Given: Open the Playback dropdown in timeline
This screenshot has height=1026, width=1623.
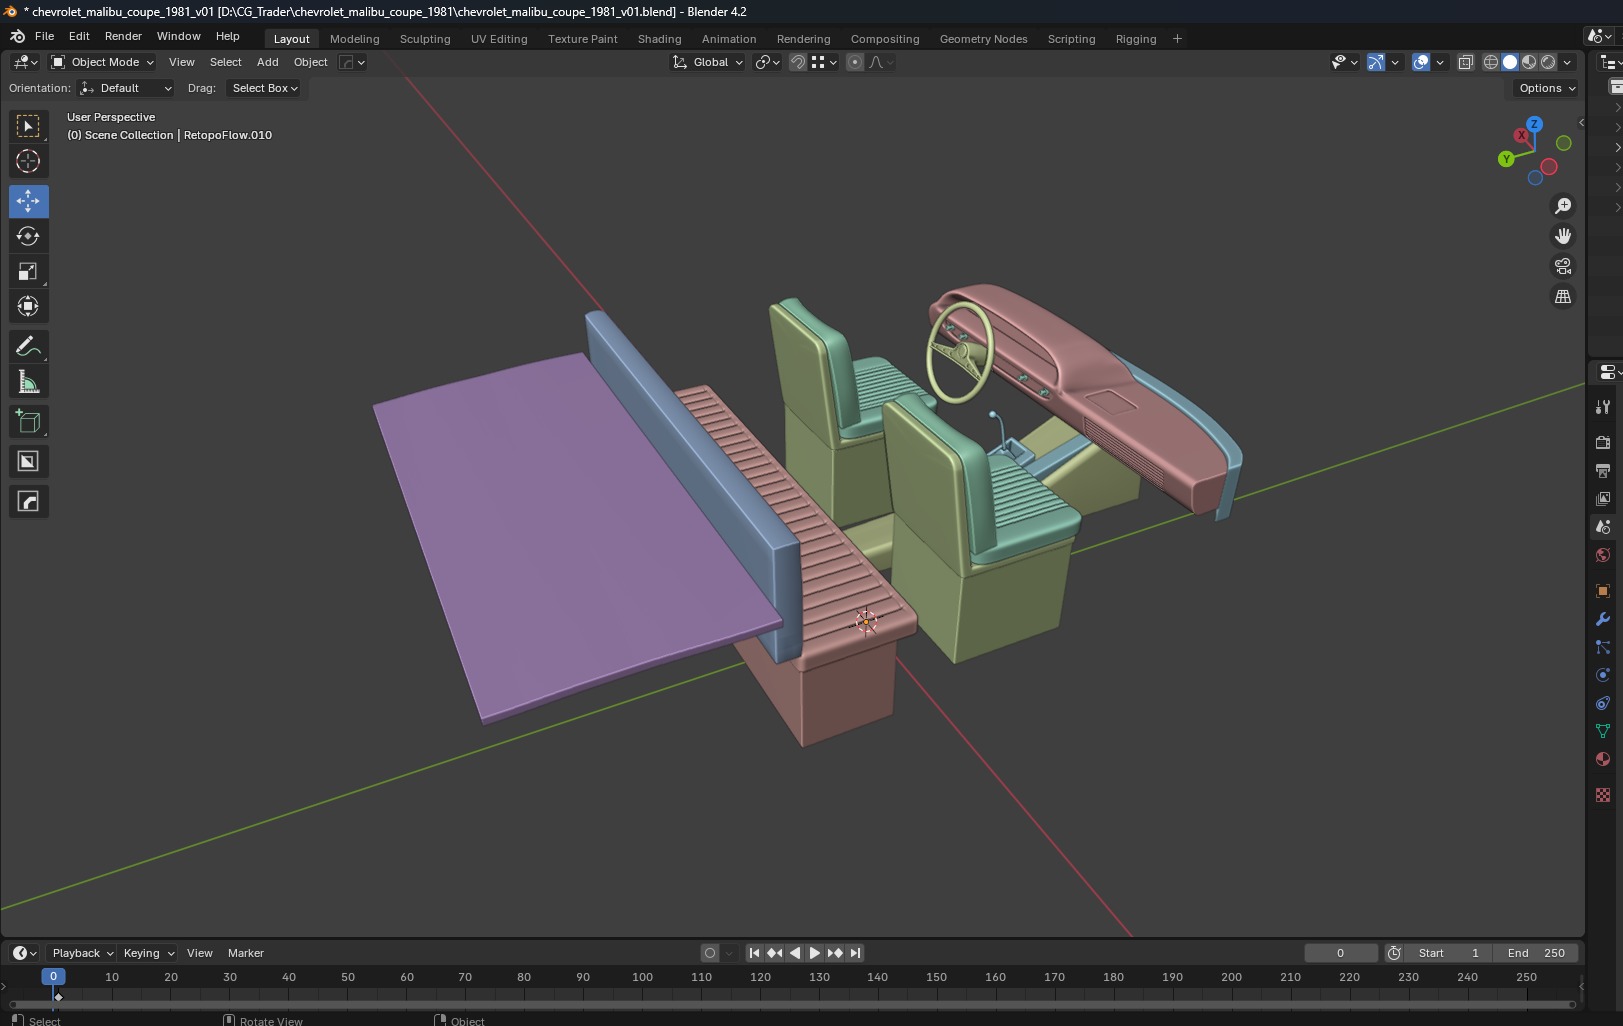Looking at the screenshot, I should (x=82, y=953).
